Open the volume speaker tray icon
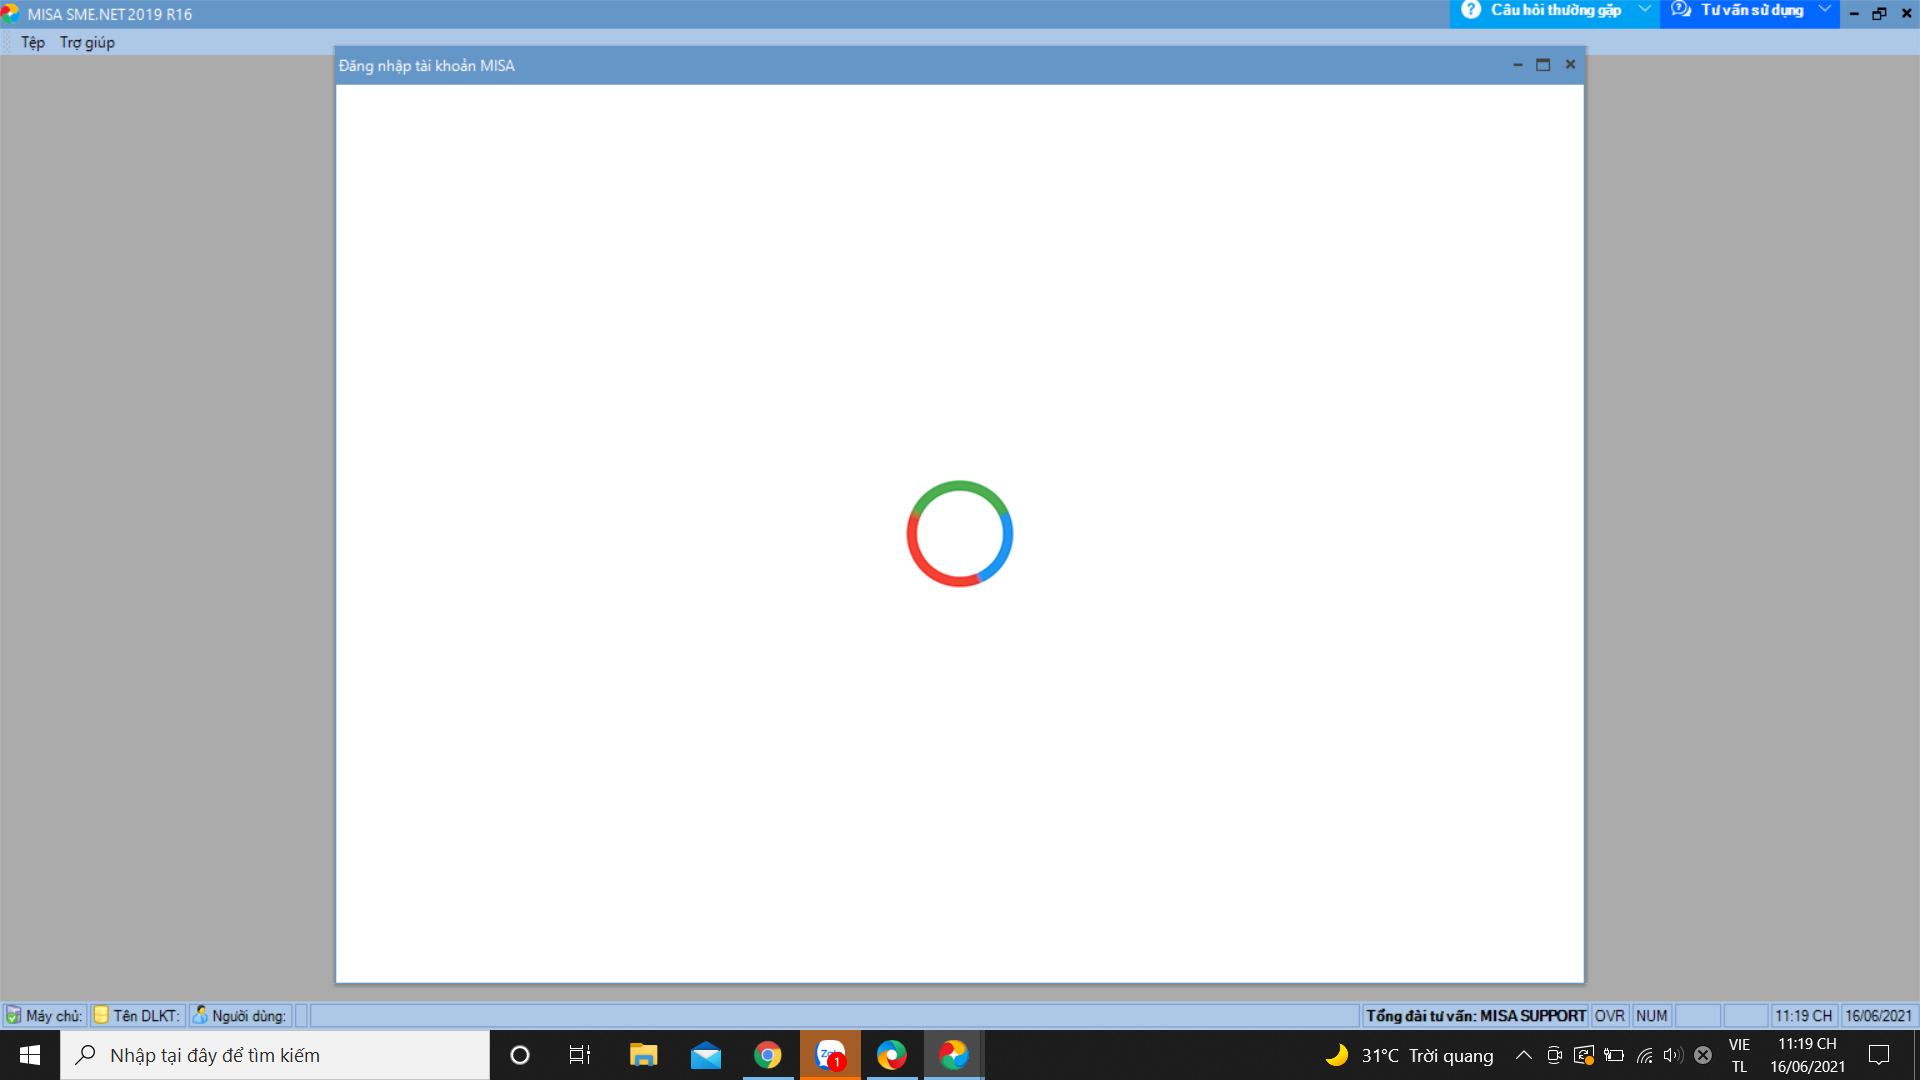Screen dimensions: 1920x1080 1673,1055
